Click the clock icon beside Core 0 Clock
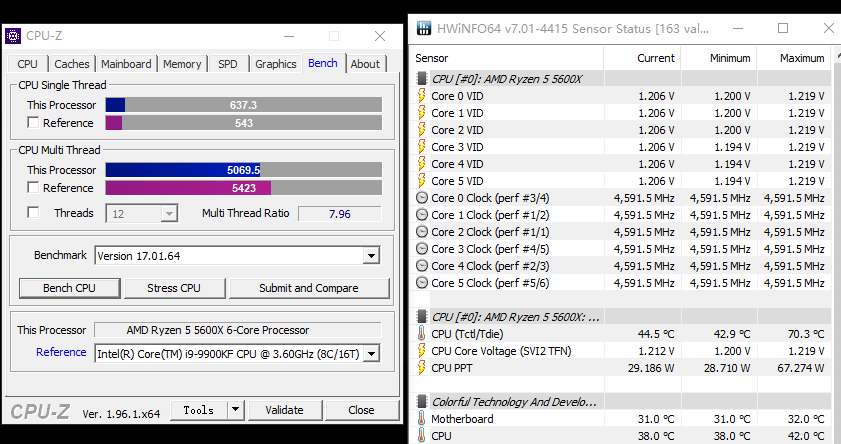The image size is (841, 444). click(422, 198)
